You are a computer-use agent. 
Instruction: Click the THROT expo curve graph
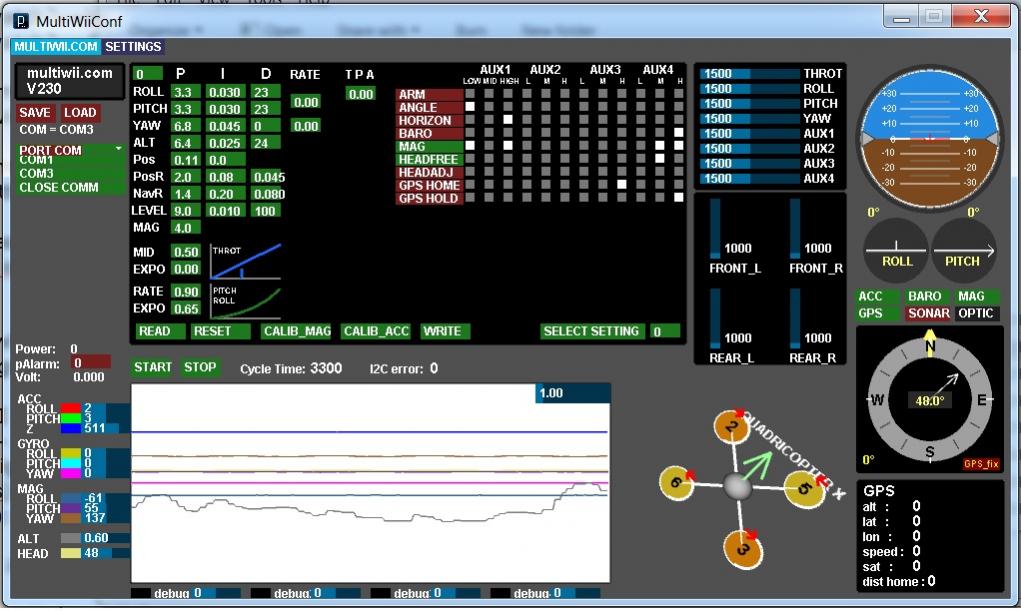click(x=245, y=261)
